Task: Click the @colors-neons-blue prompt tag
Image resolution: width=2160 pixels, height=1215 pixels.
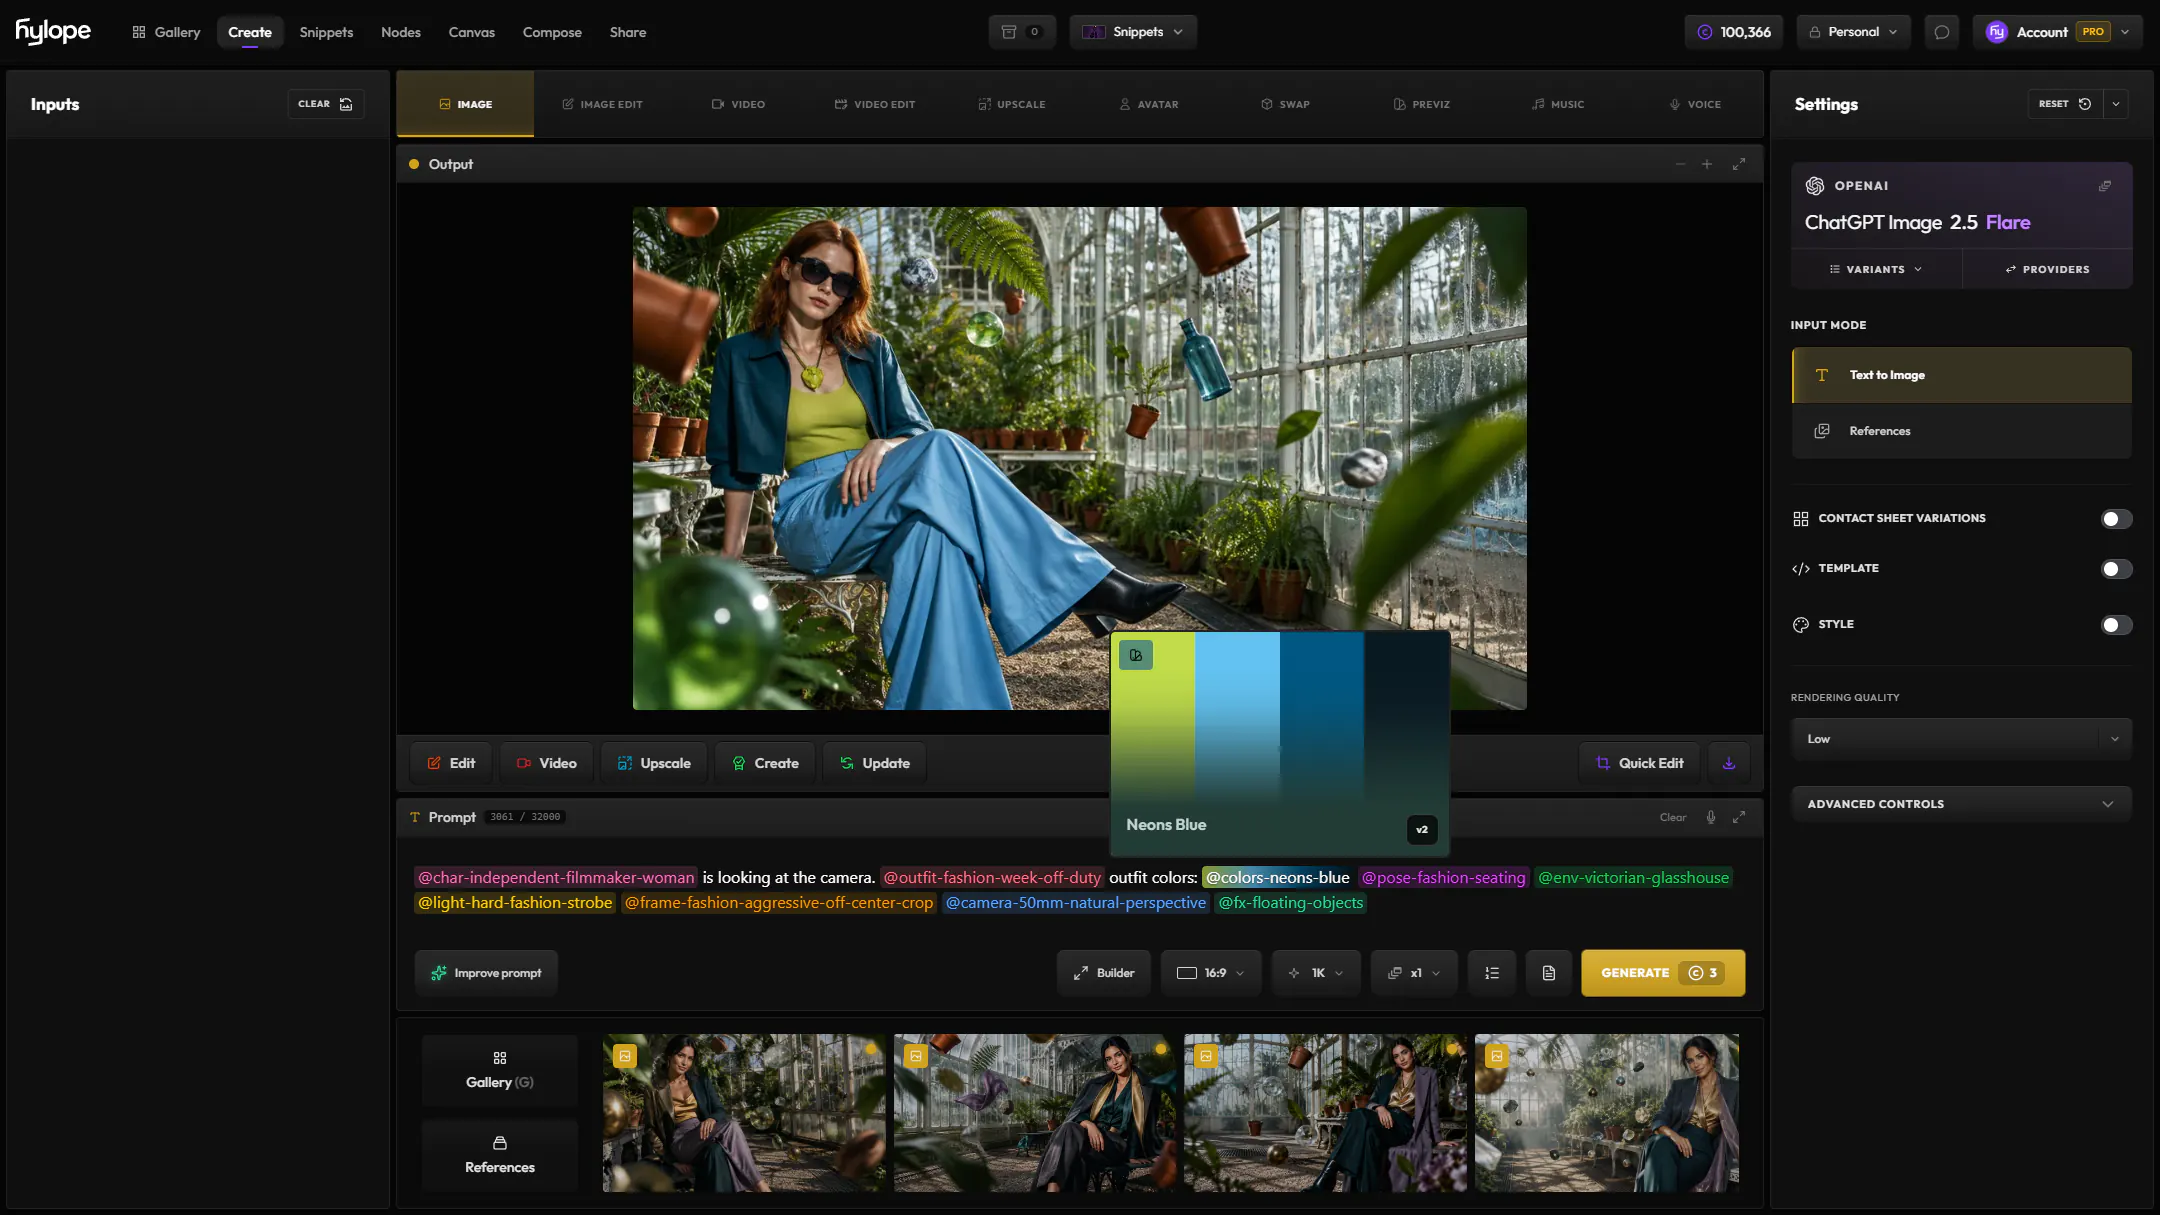Action: point(1277,877)
